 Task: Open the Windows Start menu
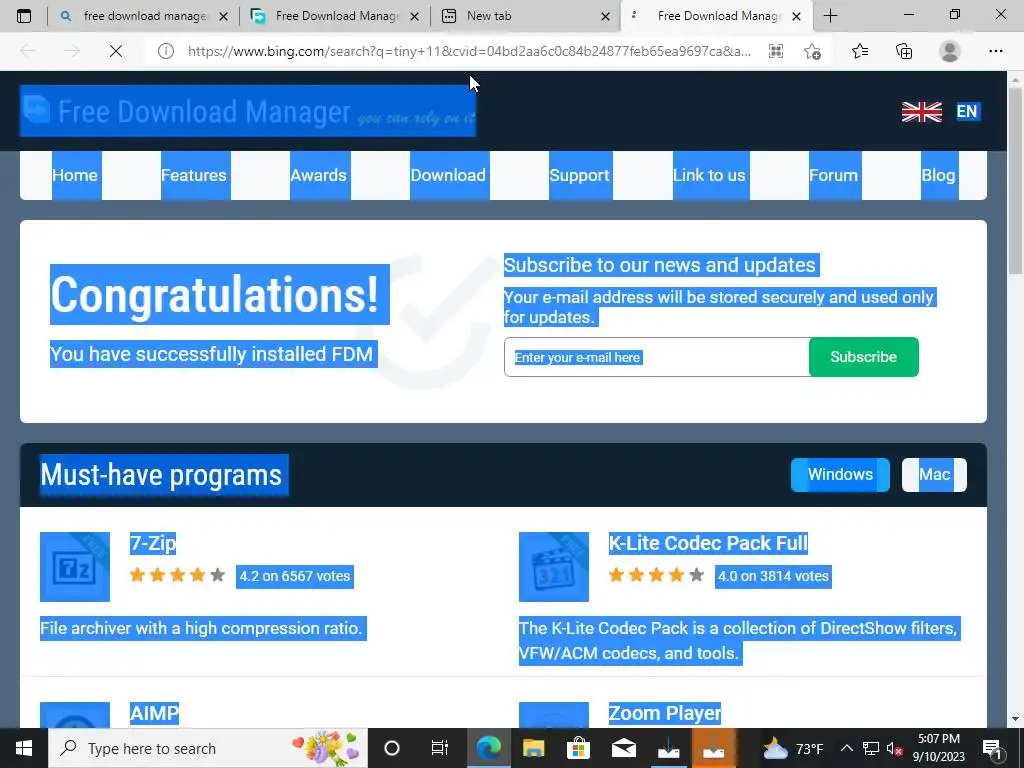tap(24, 748)
